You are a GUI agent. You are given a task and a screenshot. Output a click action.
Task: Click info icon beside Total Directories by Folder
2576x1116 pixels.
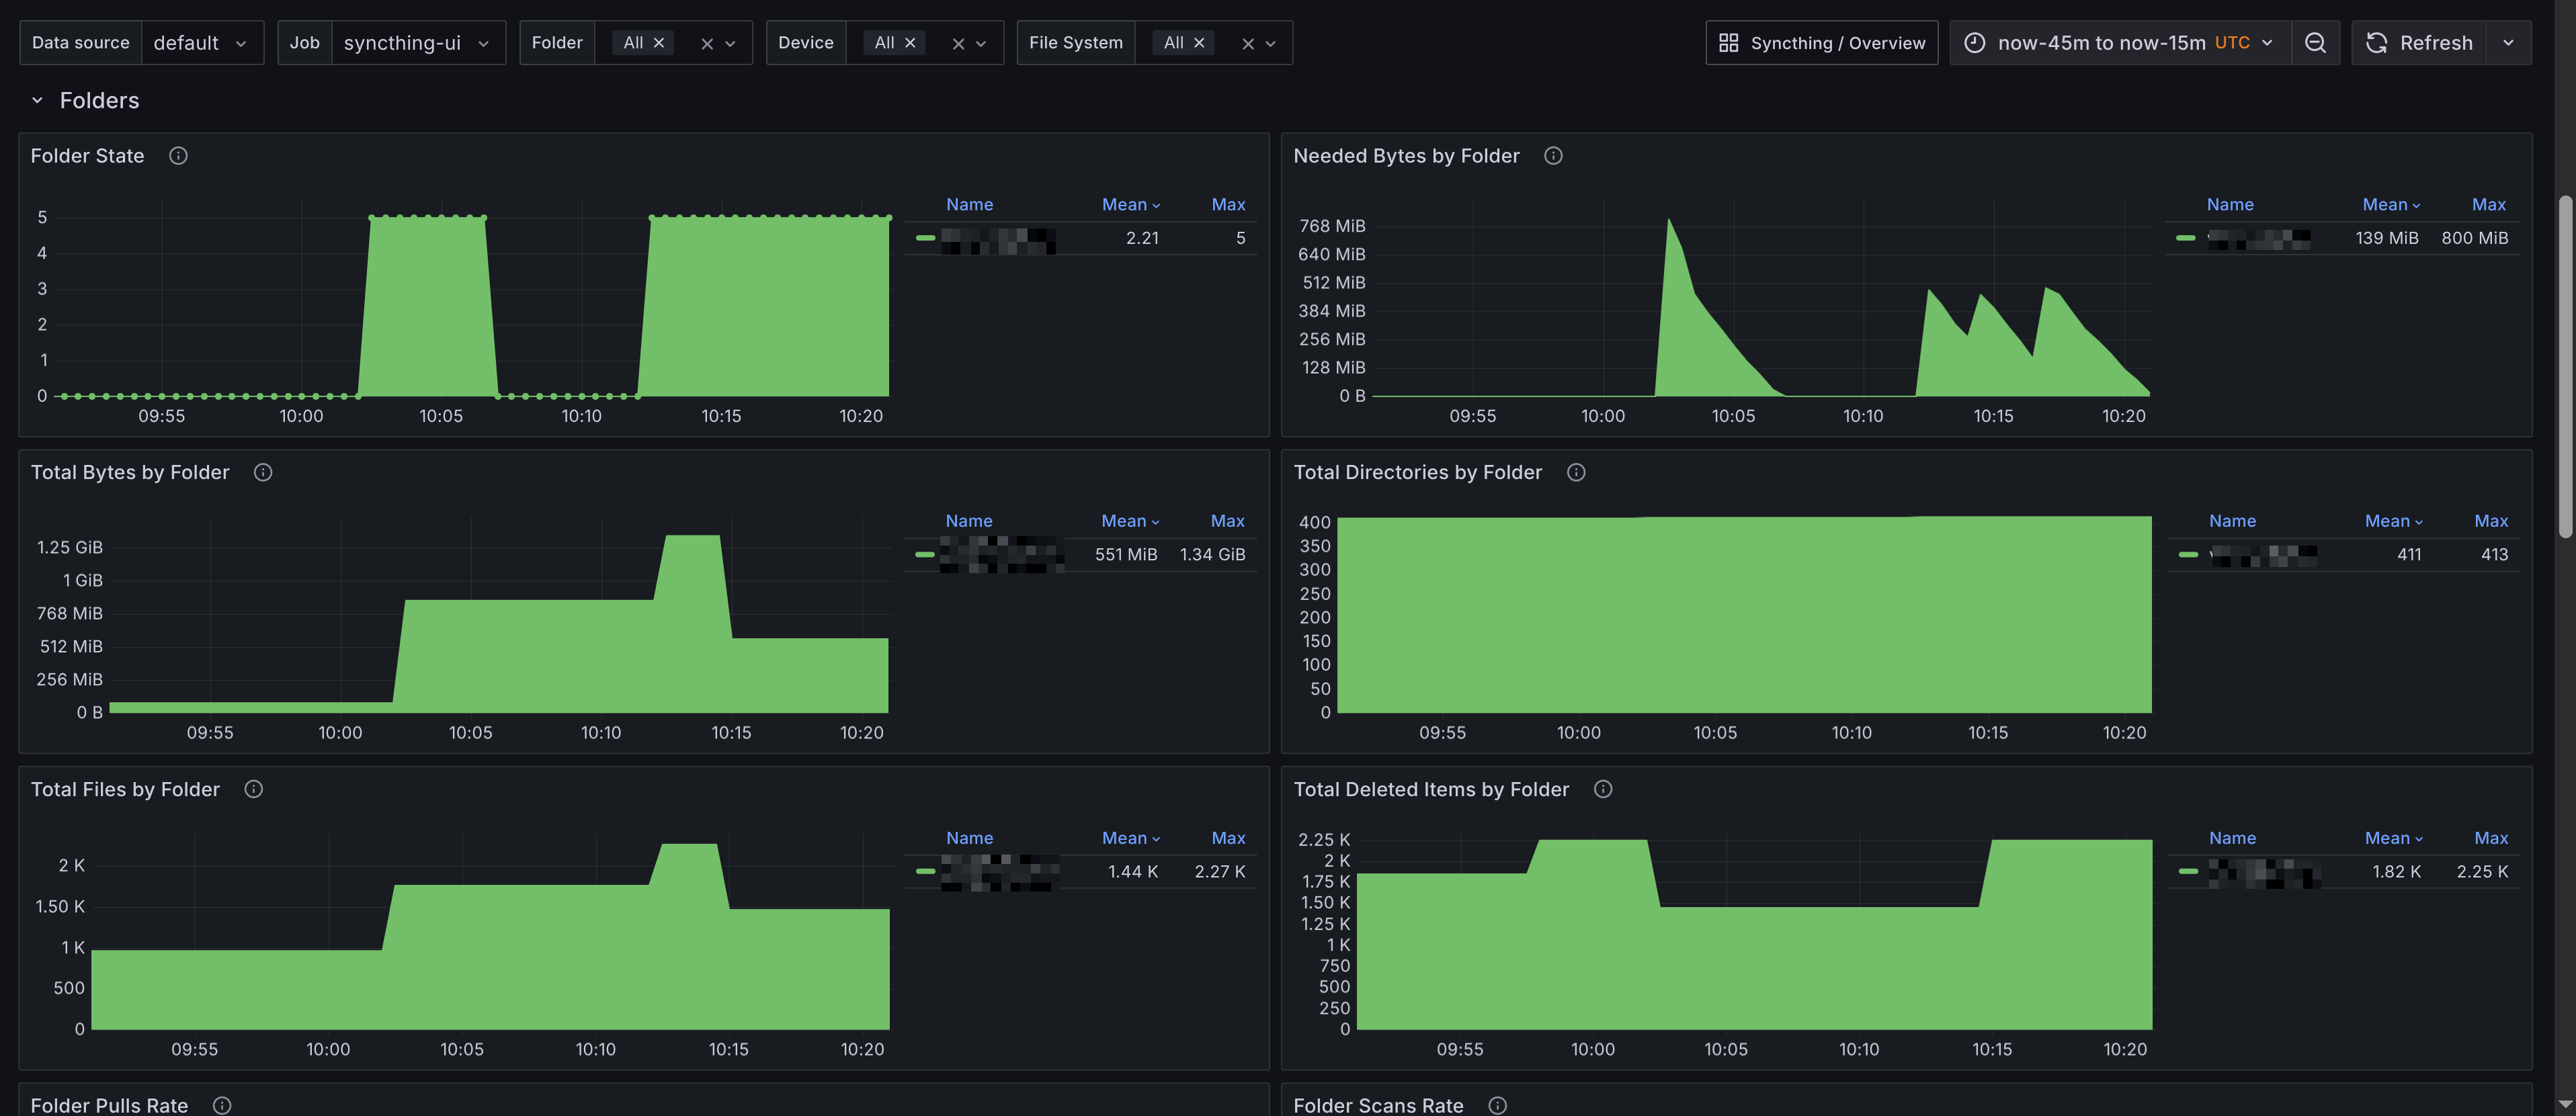[1576, 472]
